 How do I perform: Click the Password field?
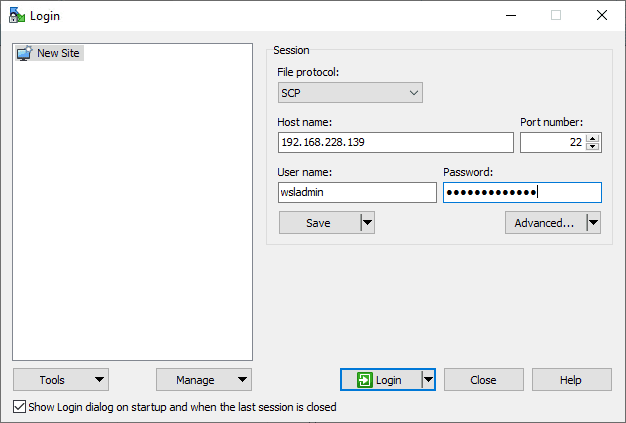tap(522, 192)
